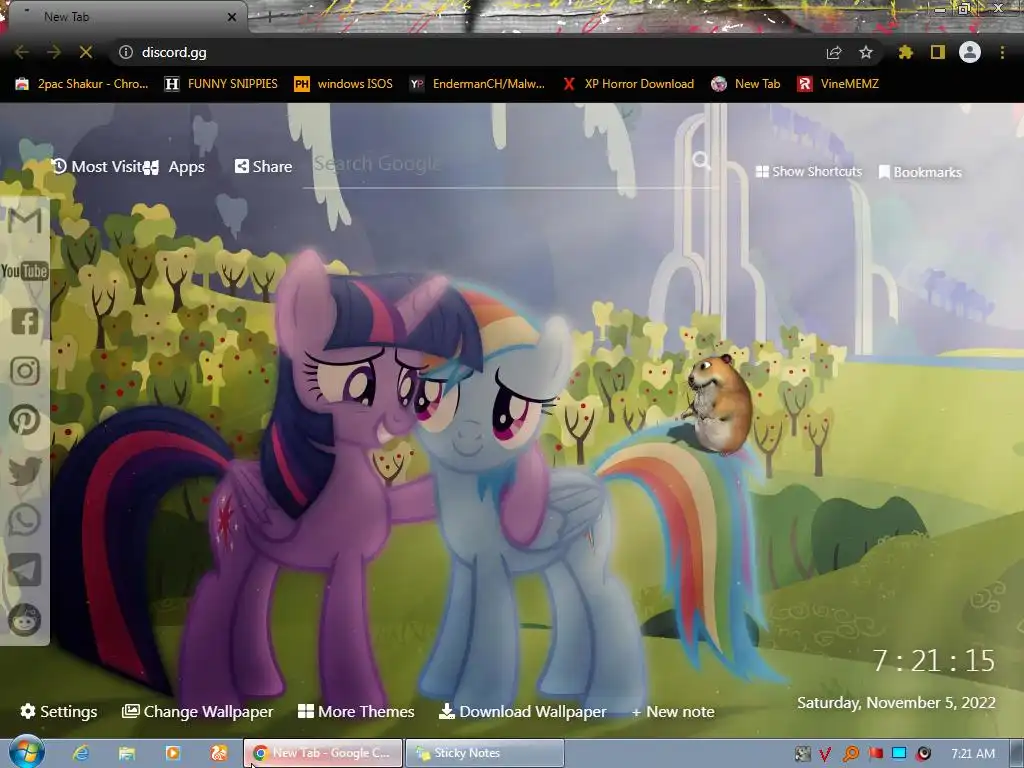Bookmark this tab with the star

click(x=866, y=52)
